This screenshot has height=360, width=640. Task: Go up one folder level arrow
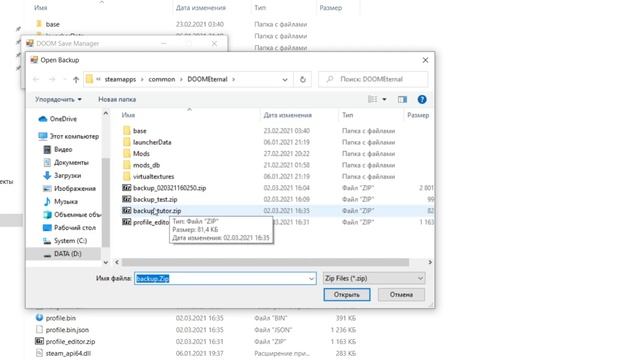pyautogui.click(x=76, y=80)
